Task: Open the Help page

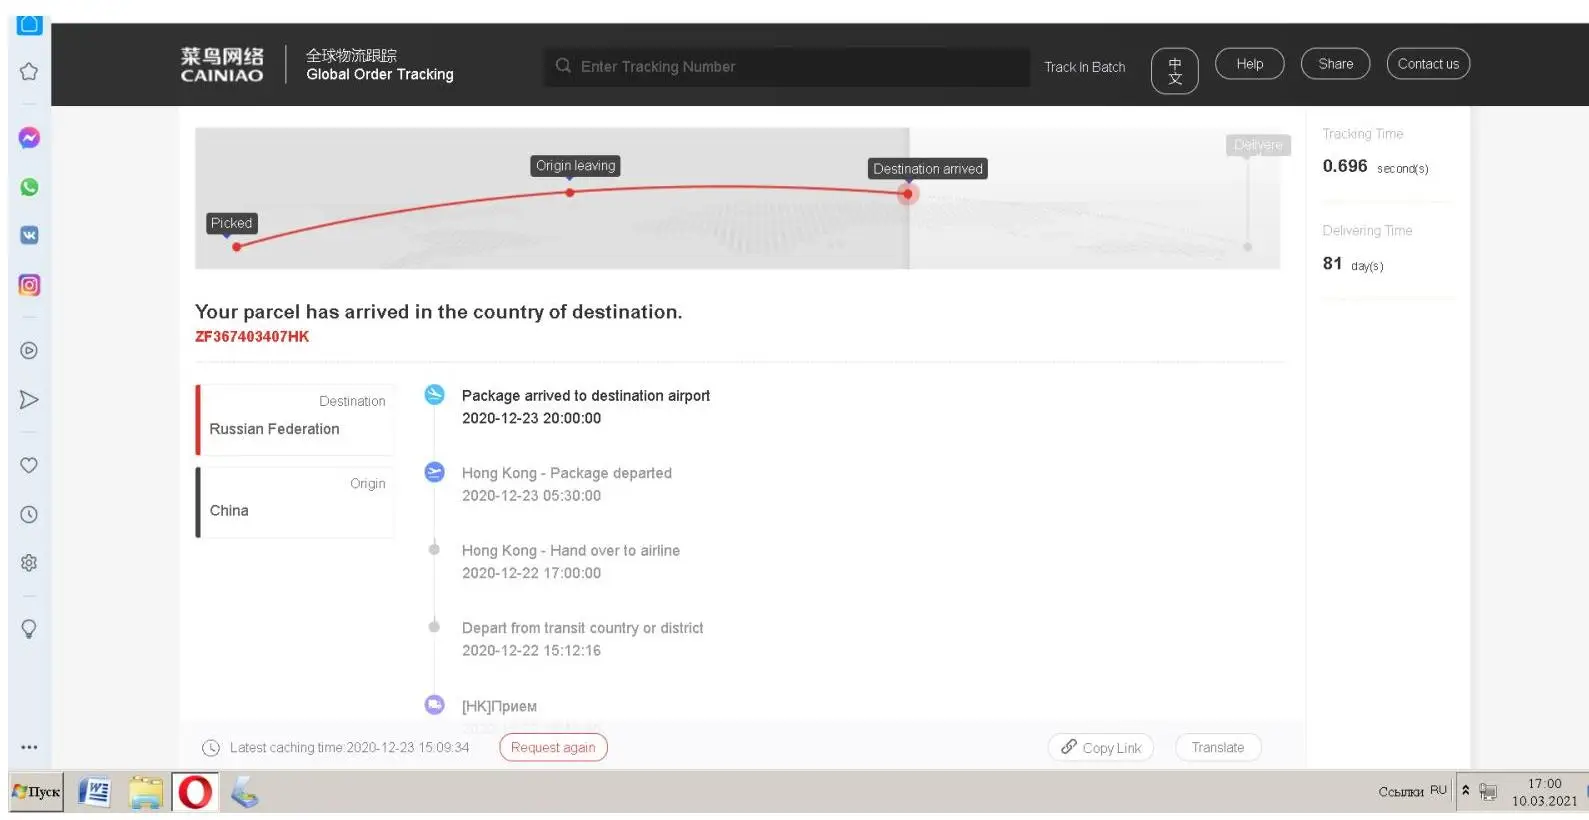Action: coord(1250,64)
